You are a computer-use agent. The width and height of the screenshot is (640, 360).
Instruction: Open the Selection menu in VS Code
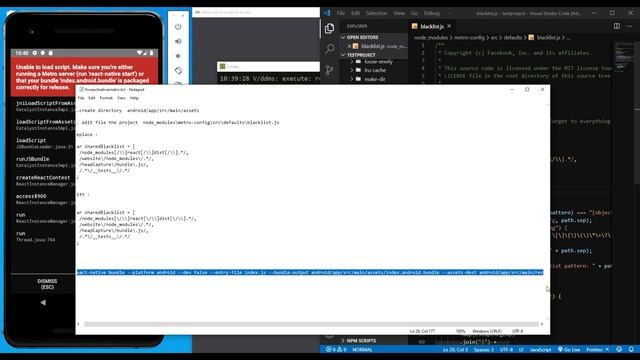[376, 13]
